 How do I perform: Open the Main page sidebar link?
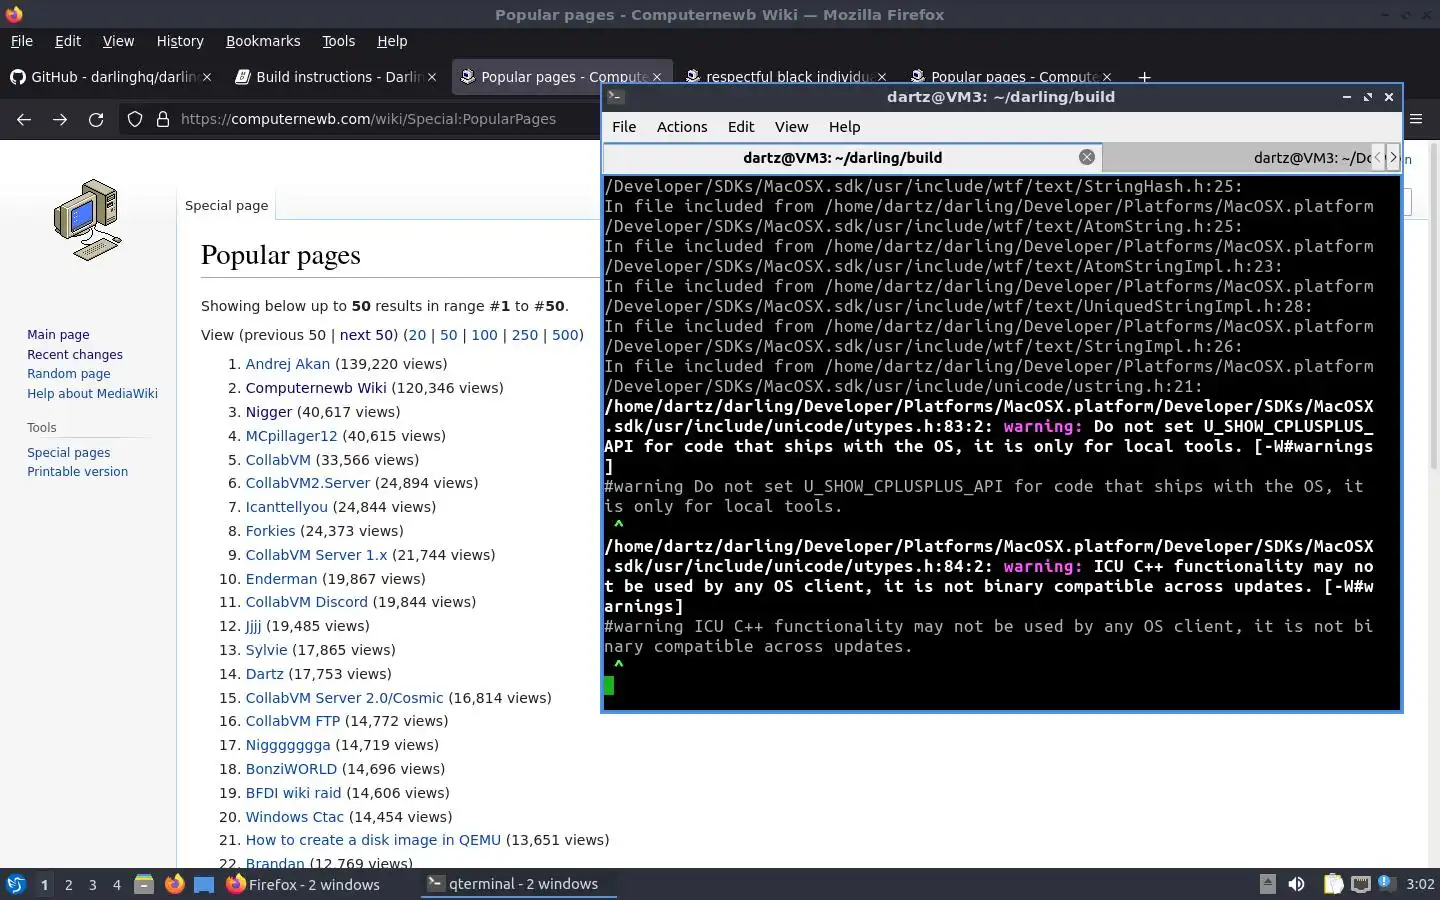58,335
